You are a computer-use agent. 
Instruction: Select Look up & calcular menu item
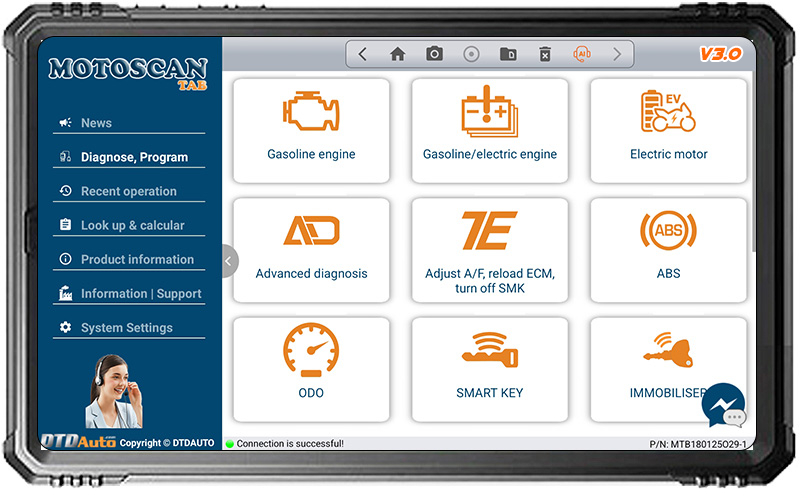(x=129, y=225)
